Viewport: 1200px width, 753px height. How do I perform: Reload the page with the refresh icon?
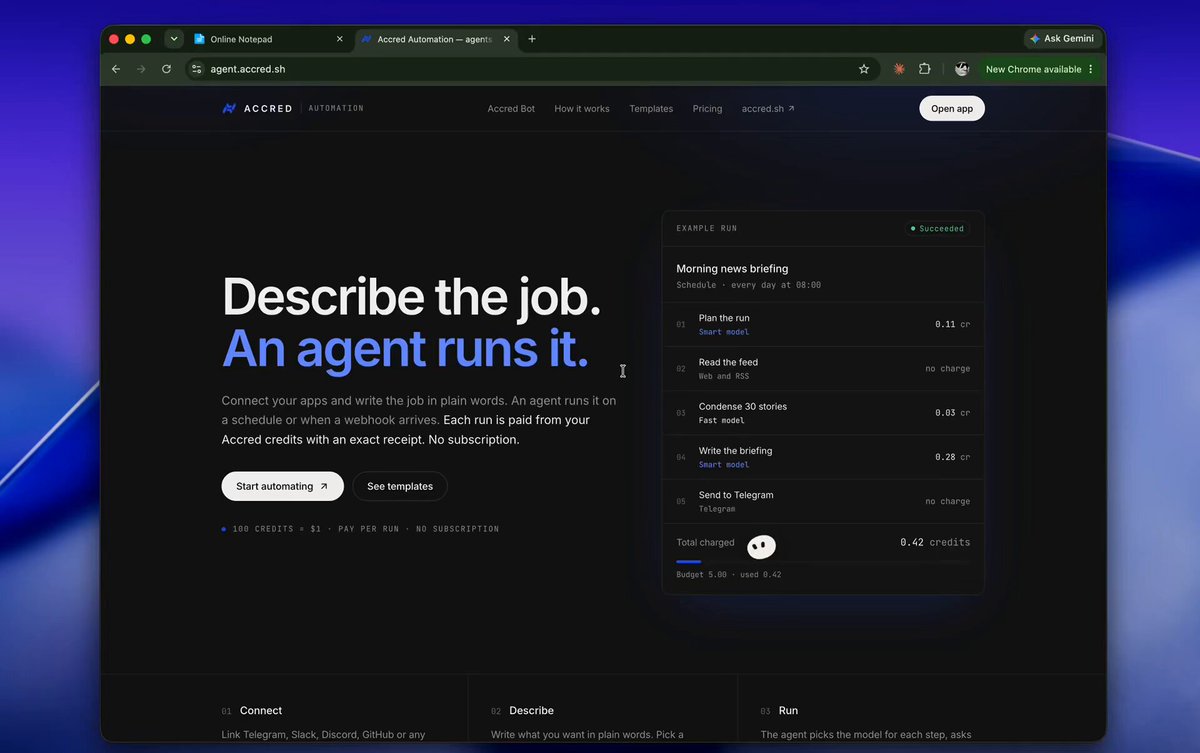pos(166,69)
